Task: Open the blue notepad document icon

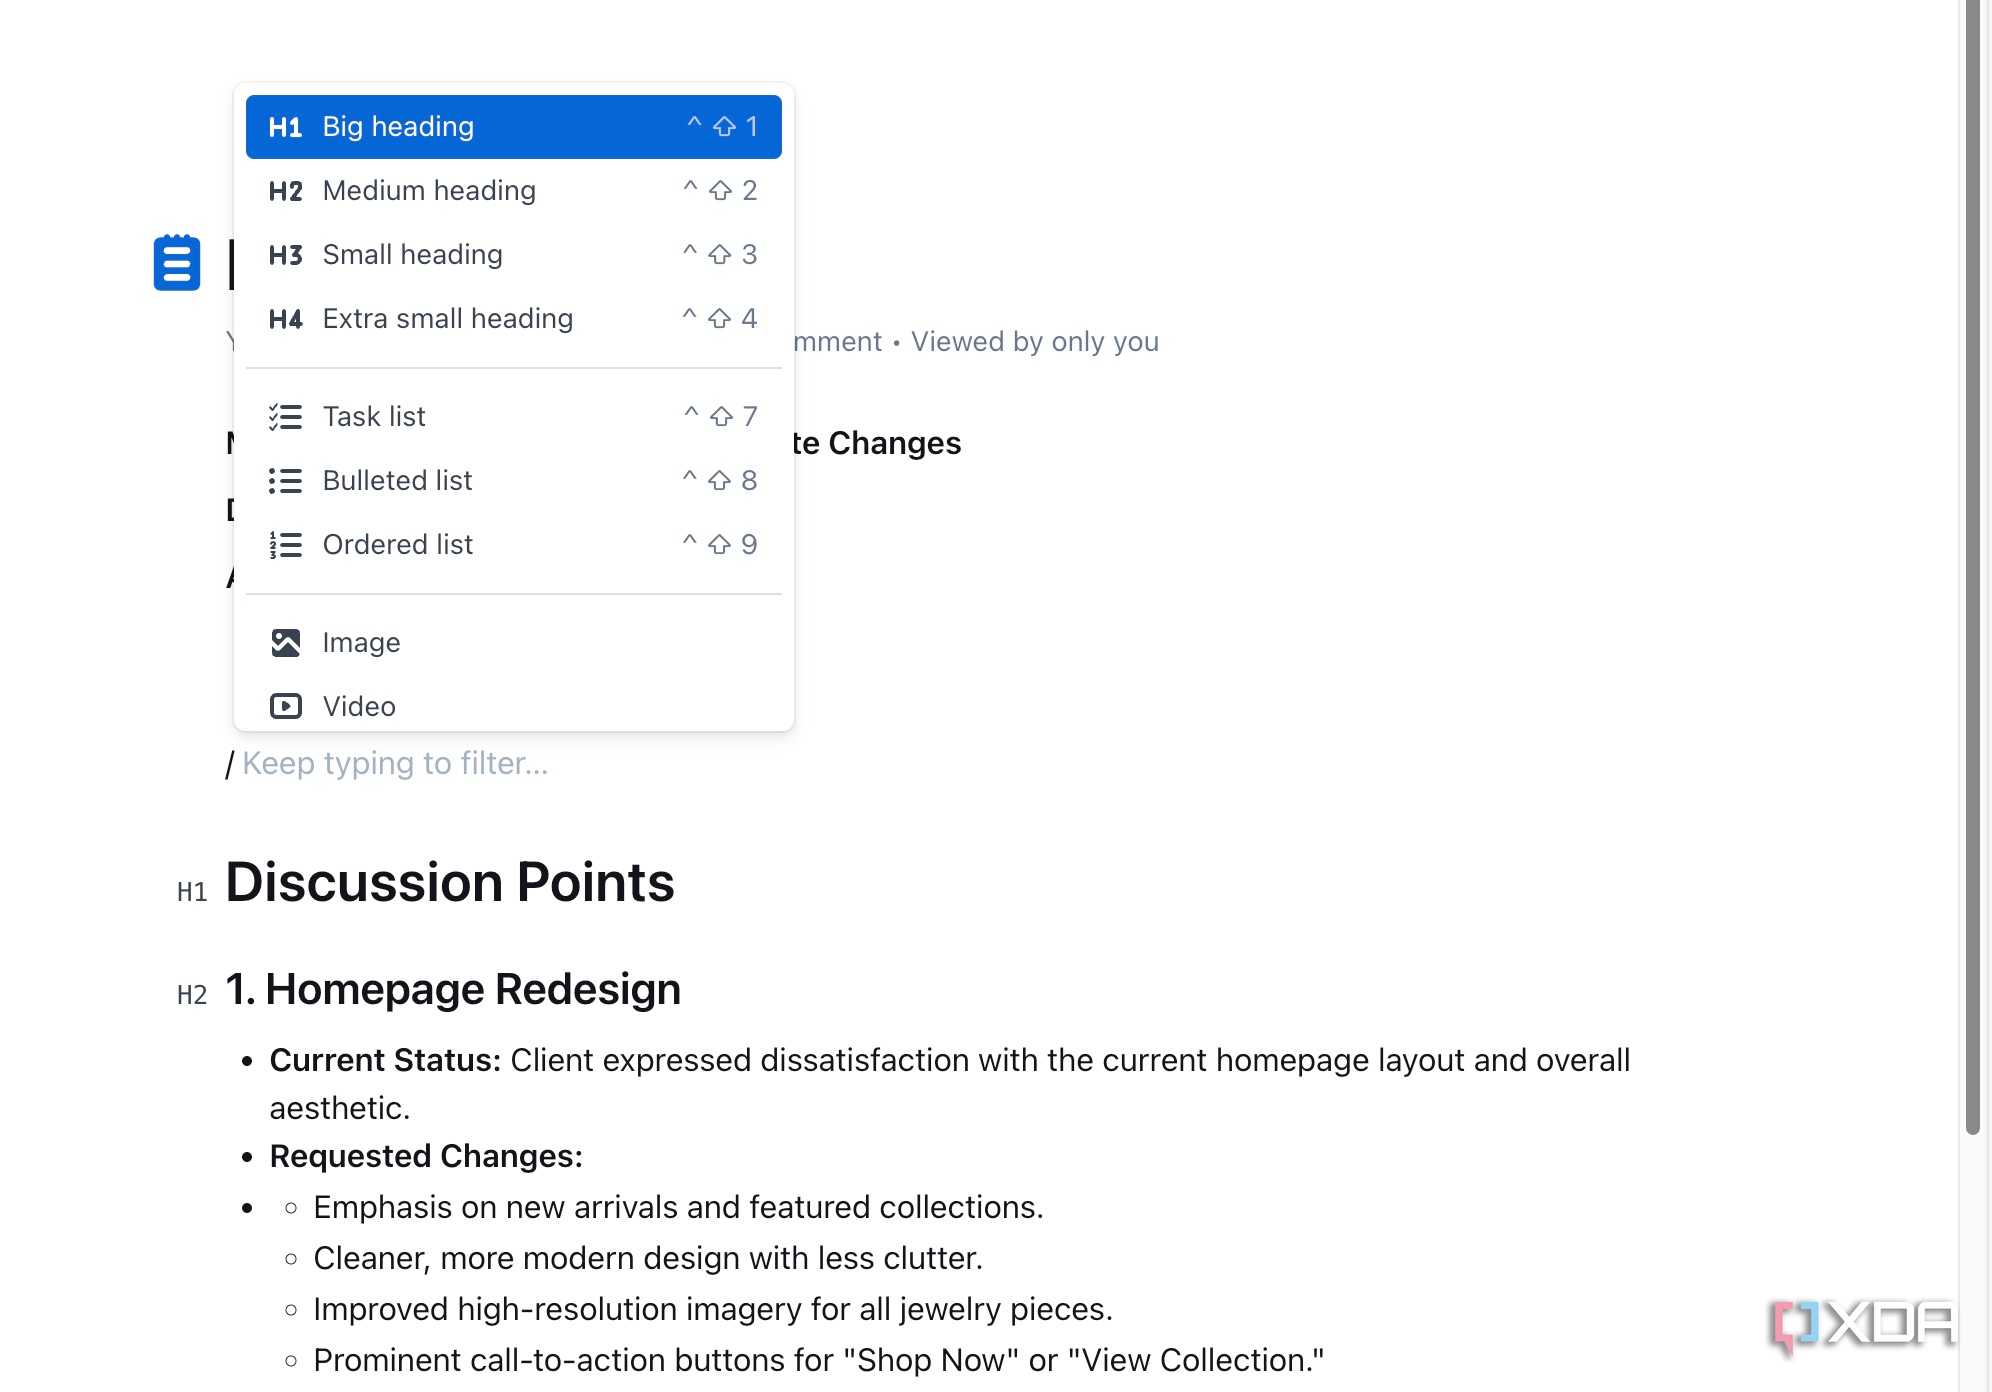Action: (x=177, y=262)
